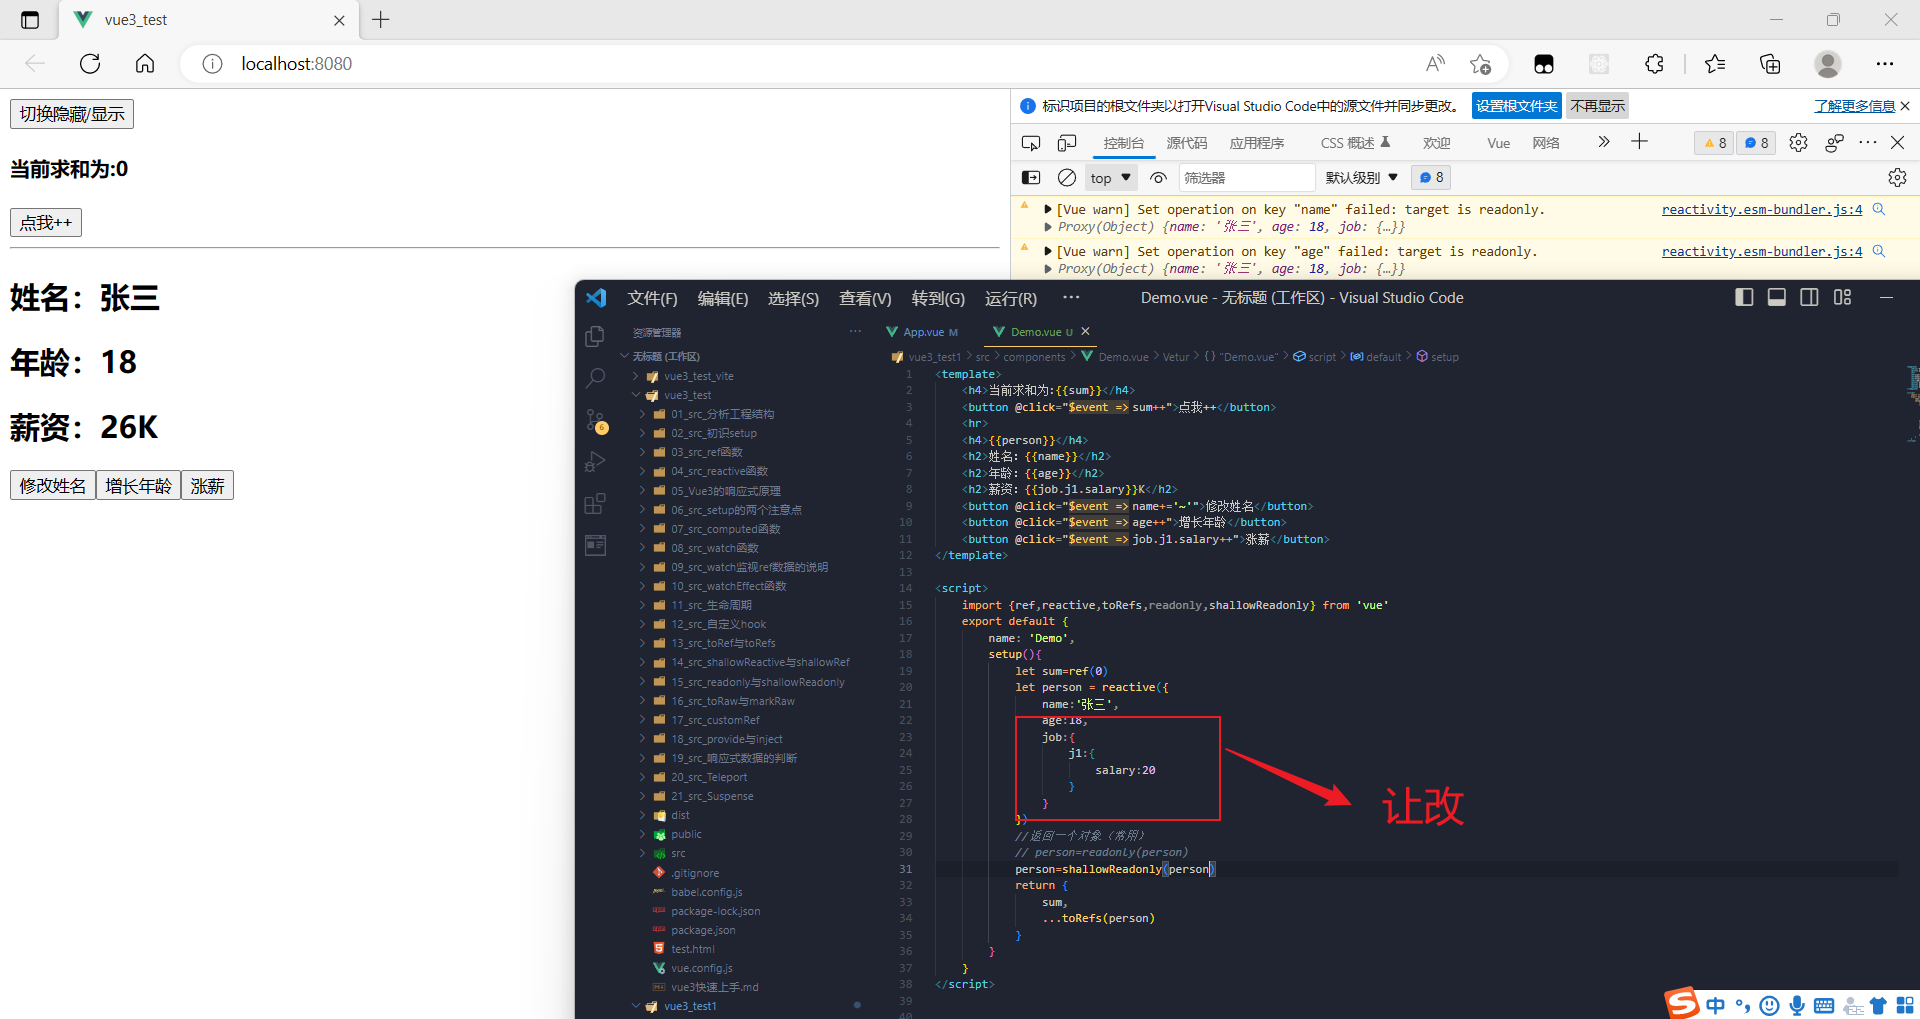
Task: Toggle VS Code primary side bar layout
Action: [1744, 297]
